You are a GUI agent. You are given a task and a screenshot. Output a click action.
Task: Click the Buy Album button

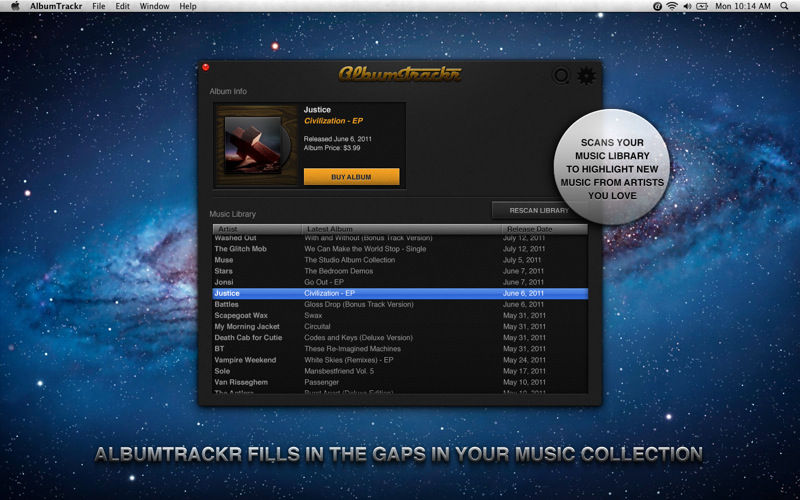(352, 177)
